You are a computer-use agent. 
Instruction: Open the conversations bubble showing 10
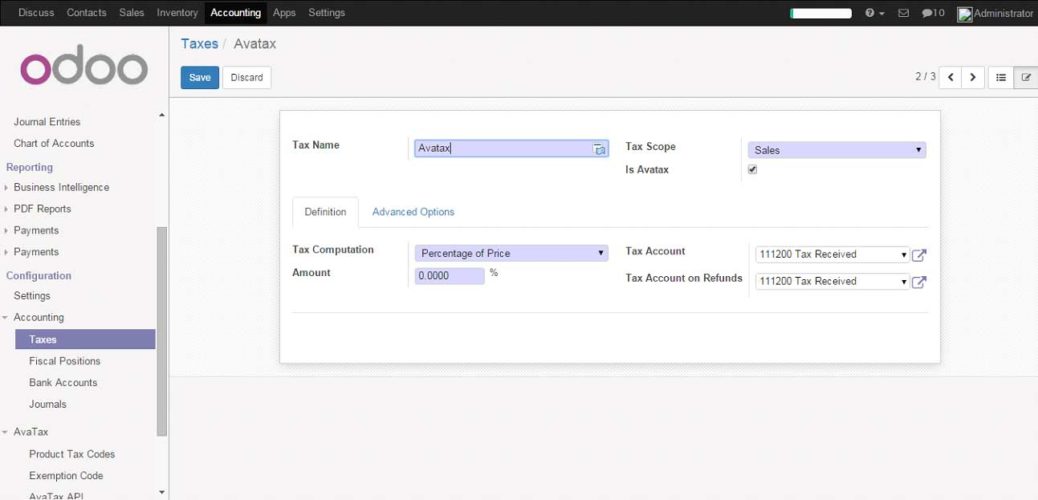933,13
